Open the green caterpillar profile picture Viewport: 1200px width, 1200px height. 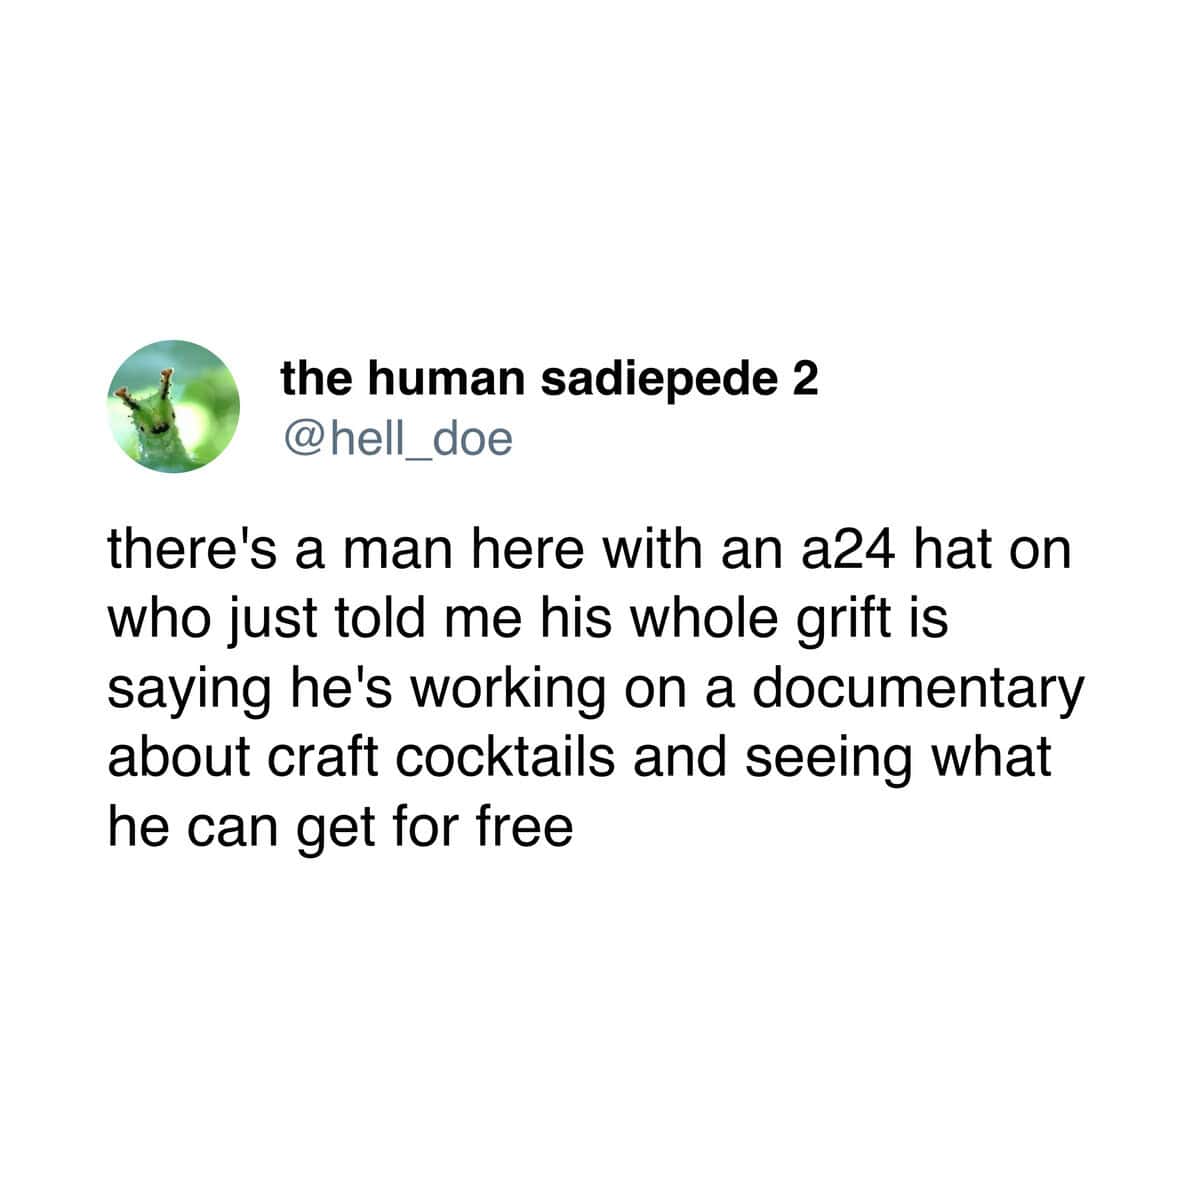174,405
